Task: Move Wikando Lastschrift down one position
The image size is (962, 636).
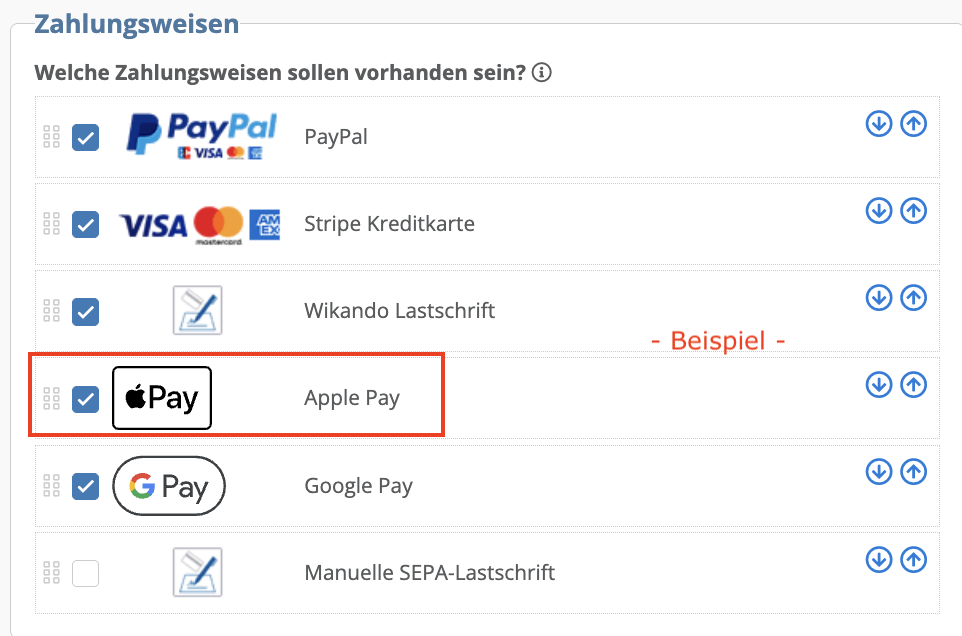Action: coord(878,298)
